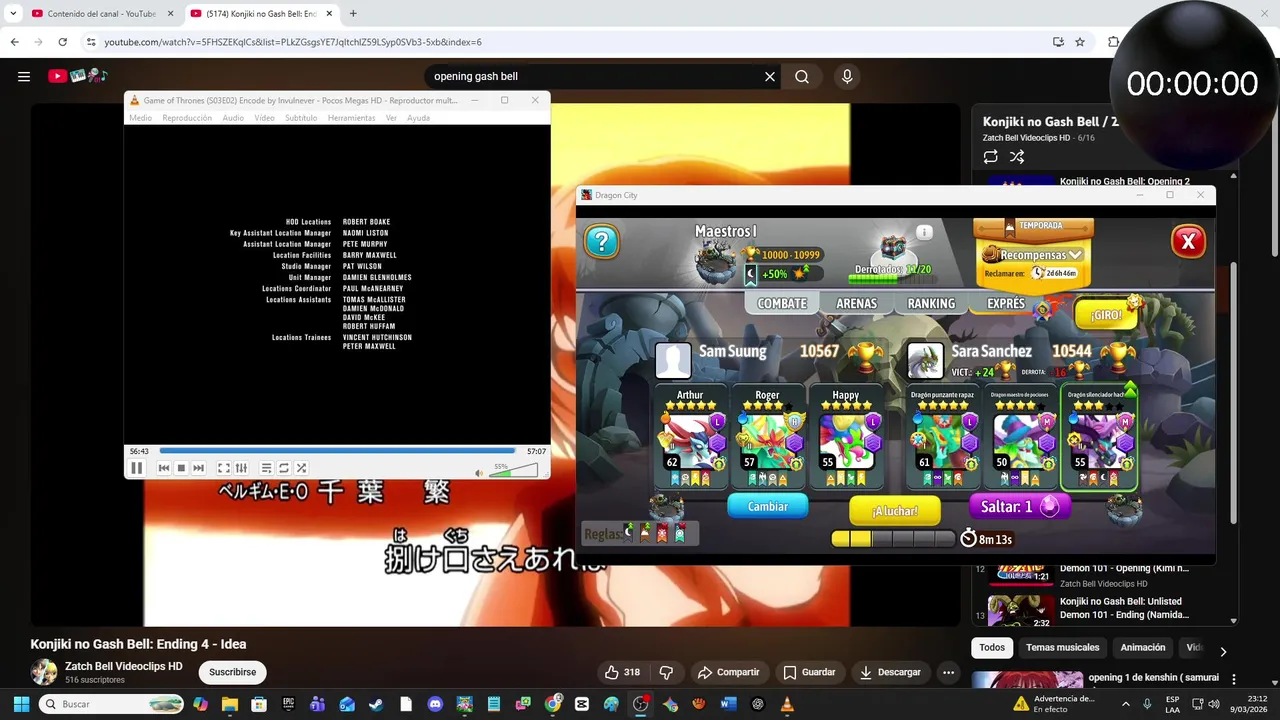1280x720 pixels.
Task: Open the YouTube hamburger menu
Action: (24, 76)
